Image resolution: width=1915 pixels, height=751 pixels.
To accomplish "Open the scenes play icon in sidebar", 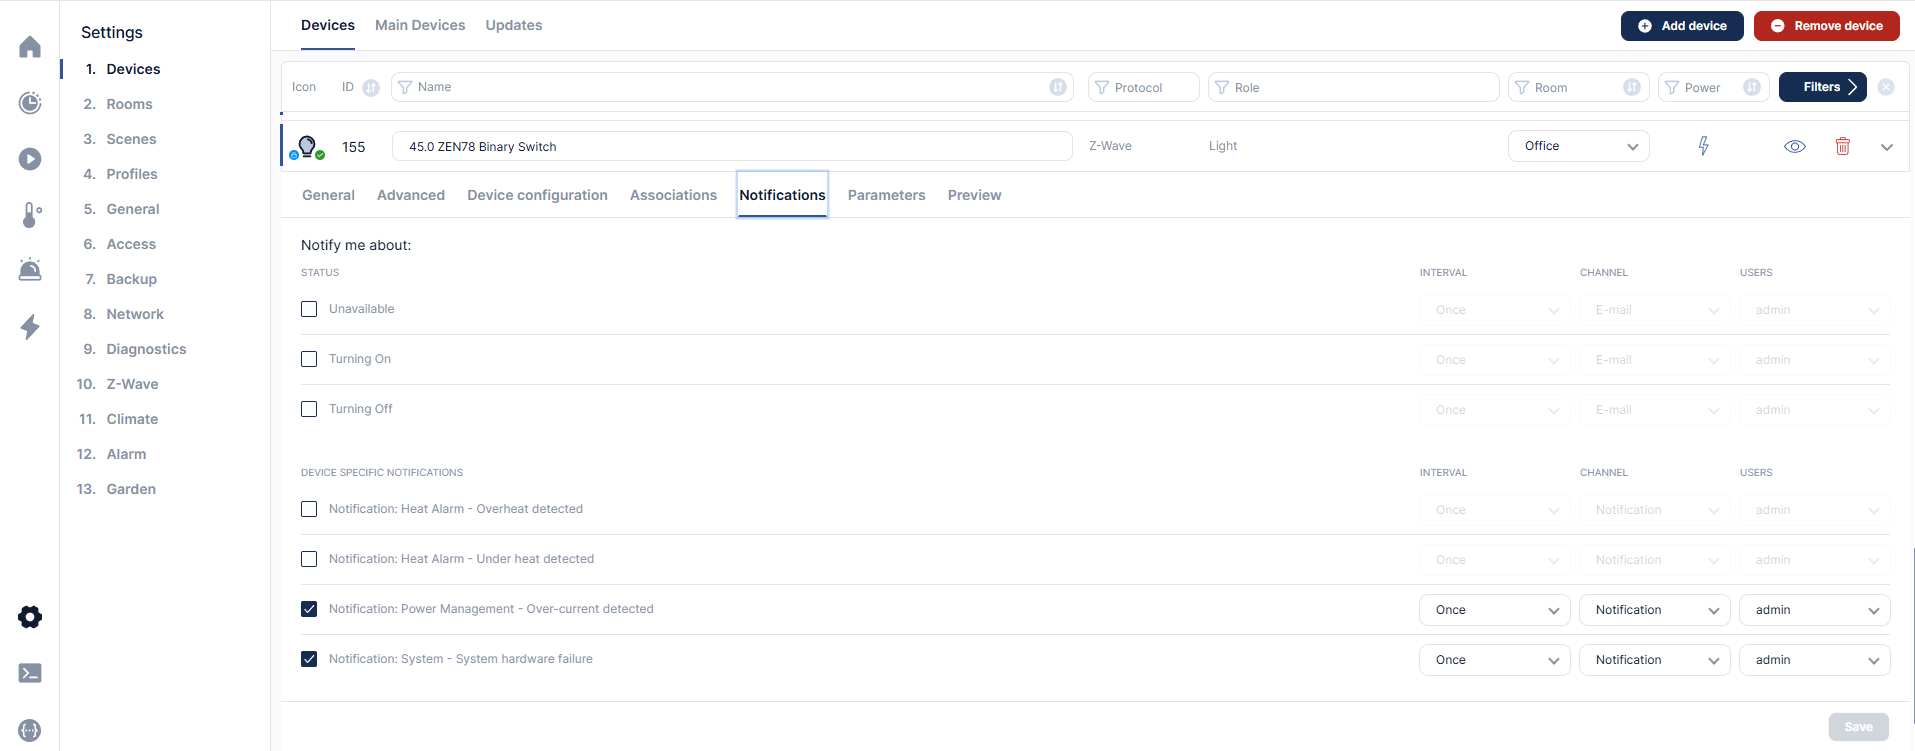I will click(30, 159).
